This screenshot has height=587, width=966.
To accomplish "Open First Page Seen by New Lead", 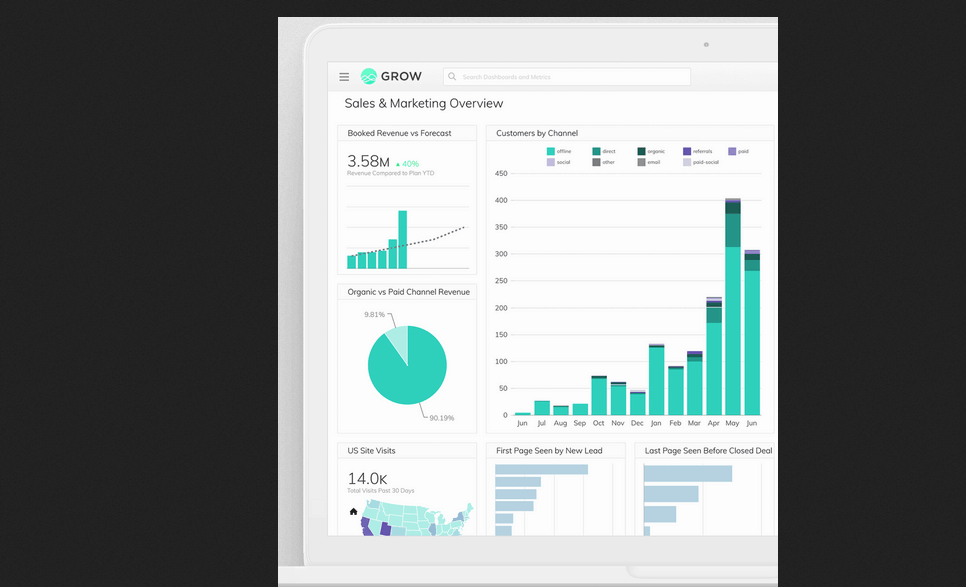I will point(549,451).
